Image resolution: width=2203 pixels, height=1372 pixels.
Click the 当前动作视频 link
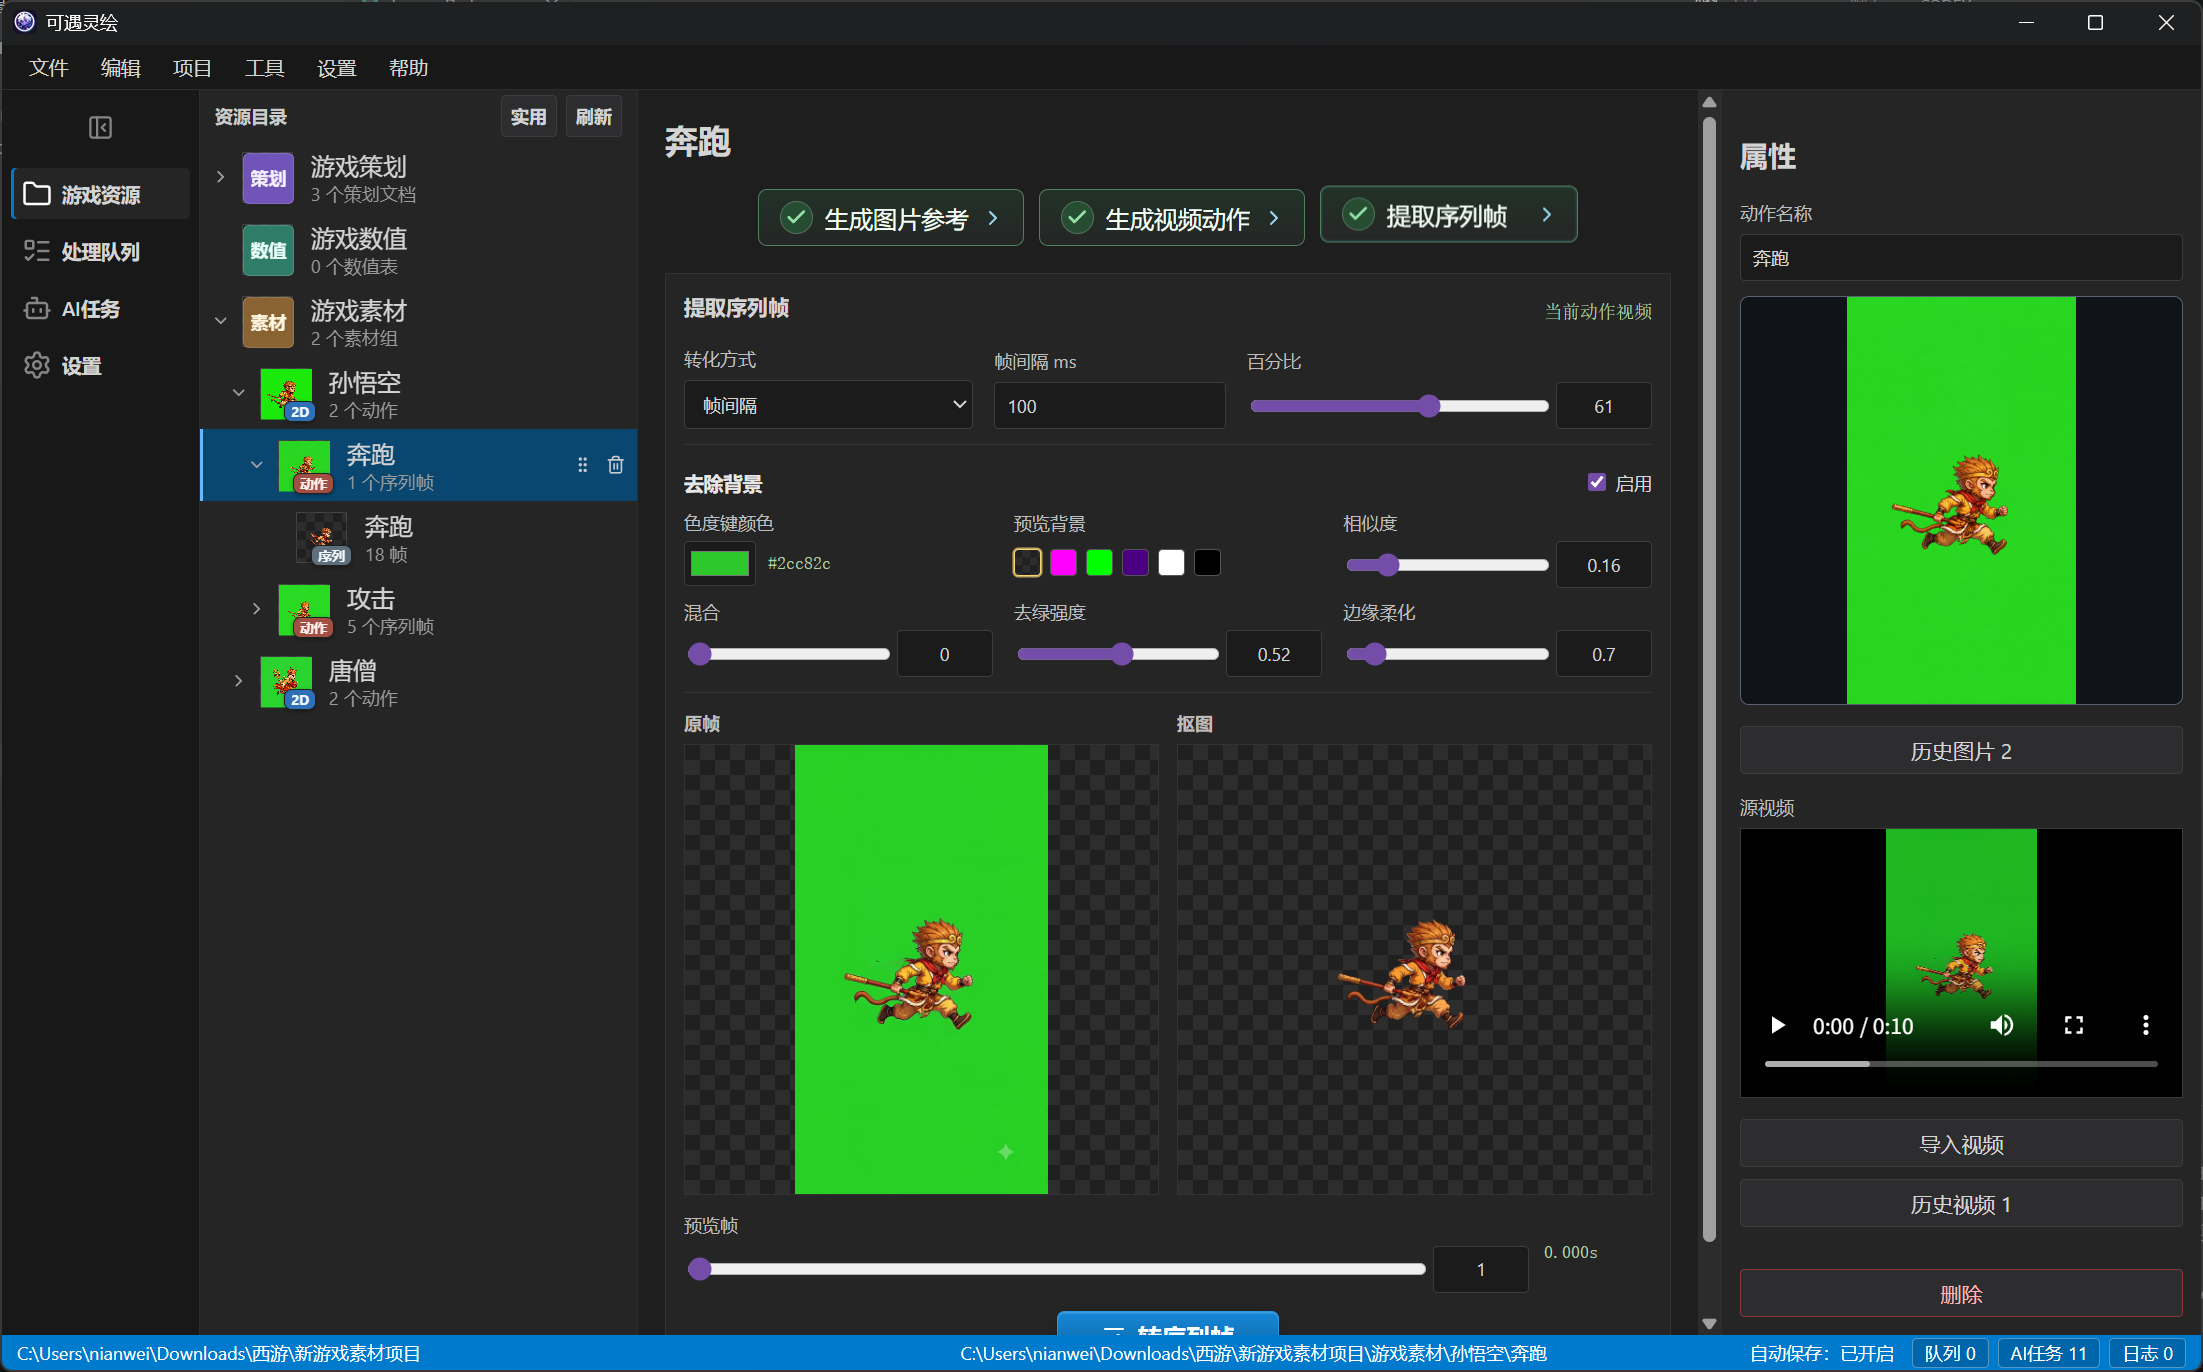[1598, 311]
